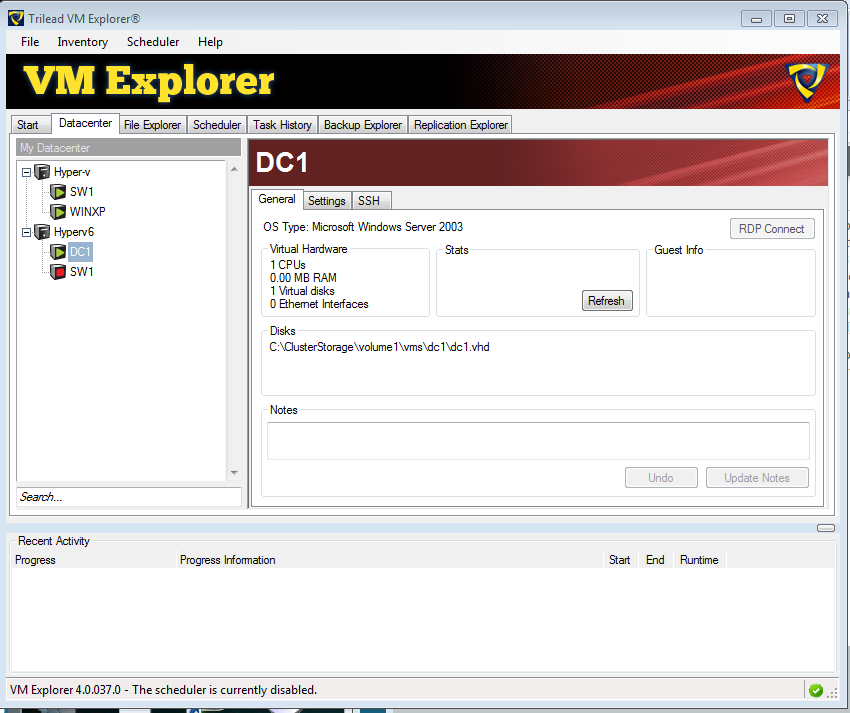This screenshot has height=713, width=850.
Task: Open the Scheduler menu in menu bar
Action: pos(153,42)
